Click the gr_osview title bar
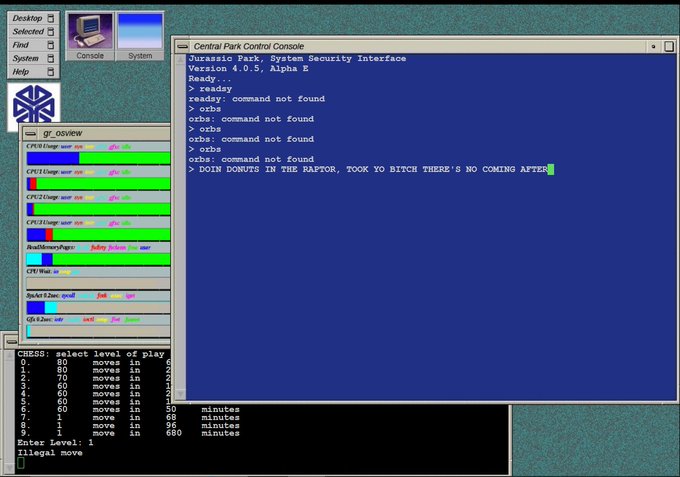Viewport: 680px width, 477px height. coord(104,133)
